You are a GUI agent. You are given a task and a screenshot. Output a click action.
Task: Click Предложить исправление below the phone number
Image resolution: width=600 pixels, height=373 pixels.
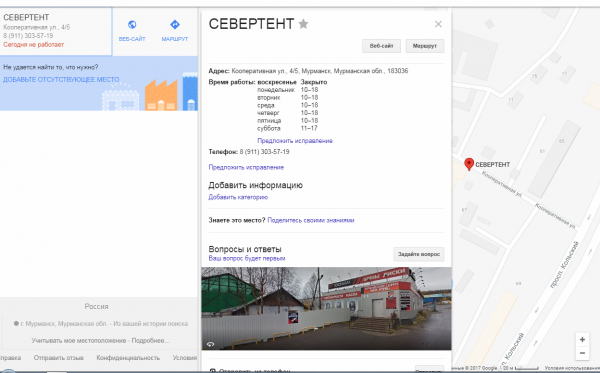pos(246,167)
